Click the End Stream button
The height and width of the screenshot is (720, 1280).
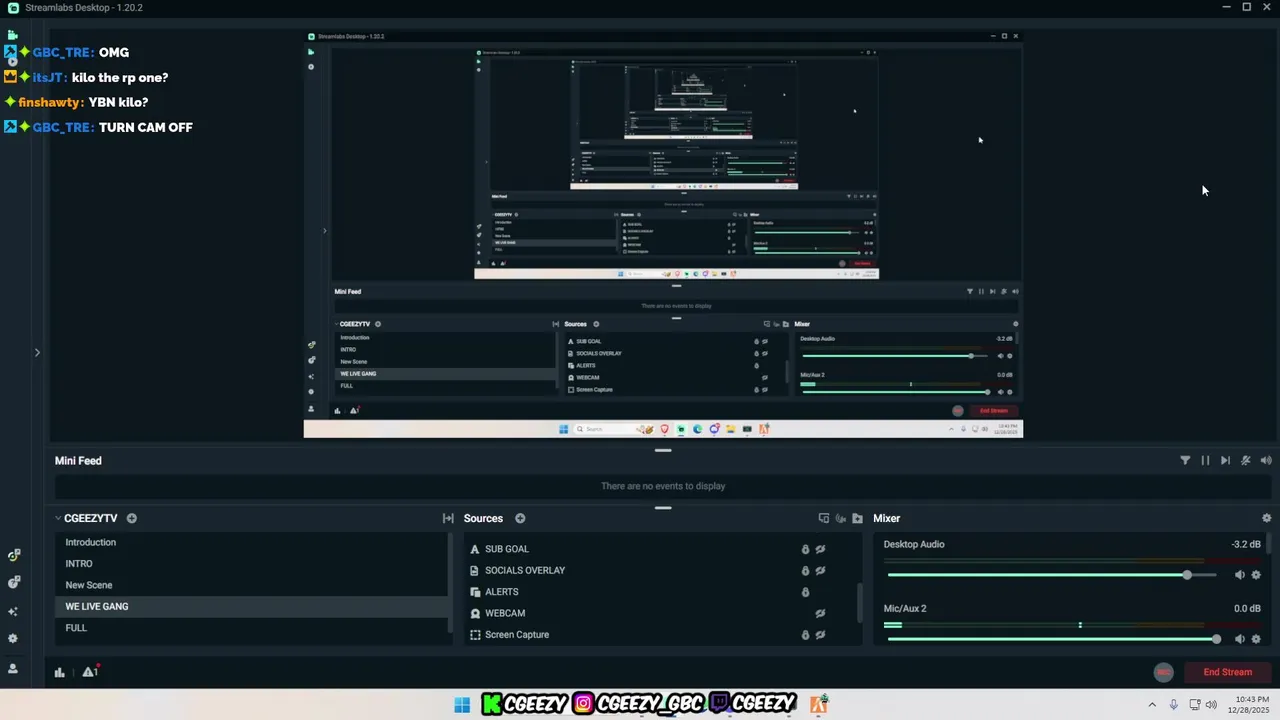1227,672
